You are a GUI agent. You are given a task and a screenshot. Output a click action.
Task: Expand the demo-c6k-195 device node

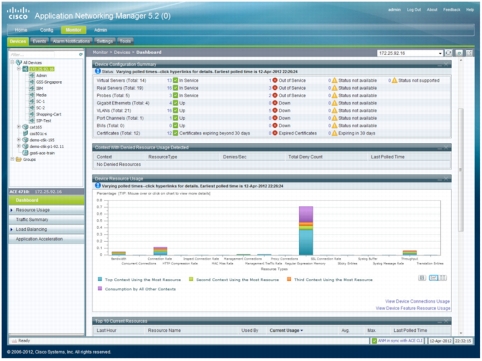[x=19, y=140]
